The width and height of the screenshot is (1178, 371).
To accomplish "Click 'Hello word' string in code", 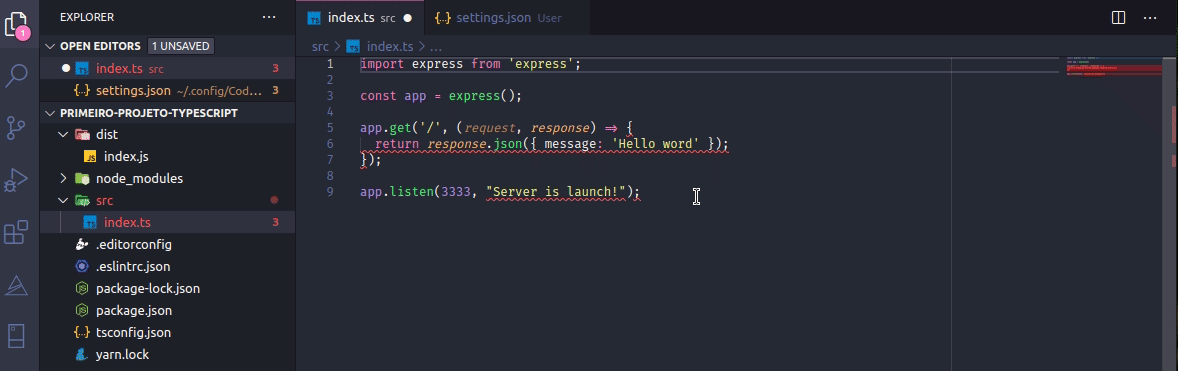I will pos(655,143).
